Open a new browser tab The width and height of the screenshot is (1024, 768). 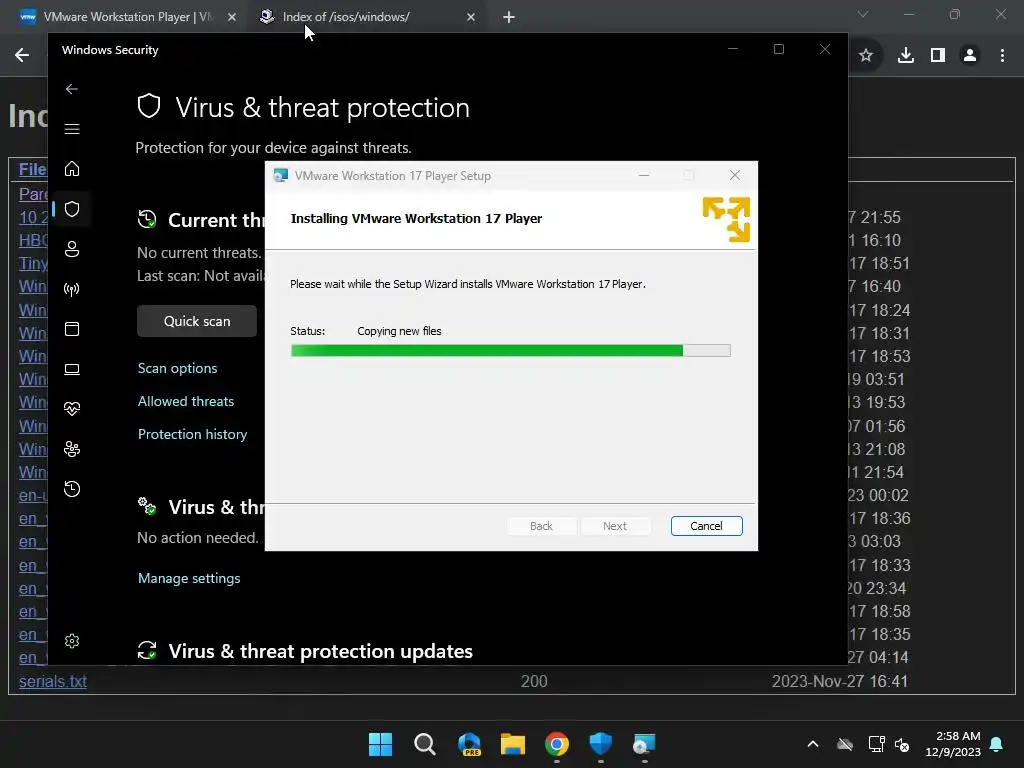pos(509,17)
